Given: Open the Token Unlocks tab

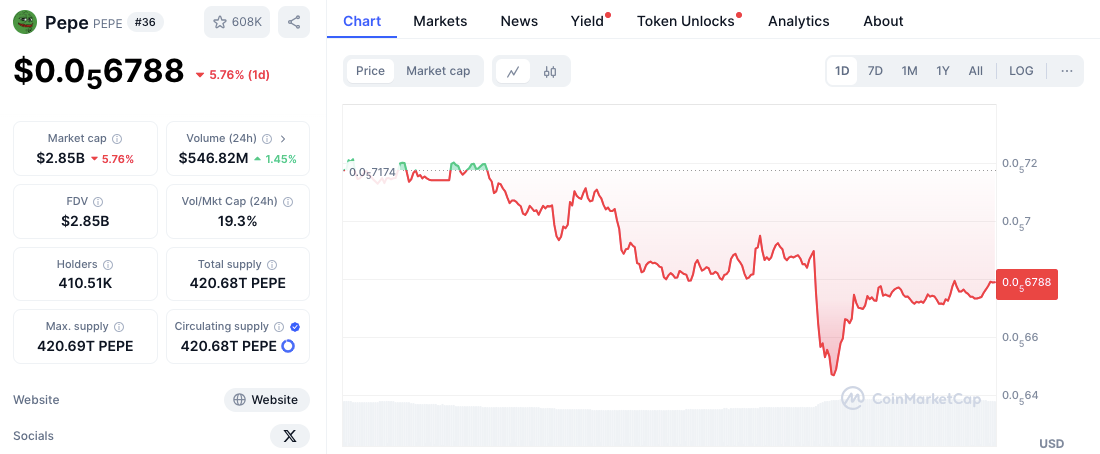Looking at the screenshot, I should (686, 21).
